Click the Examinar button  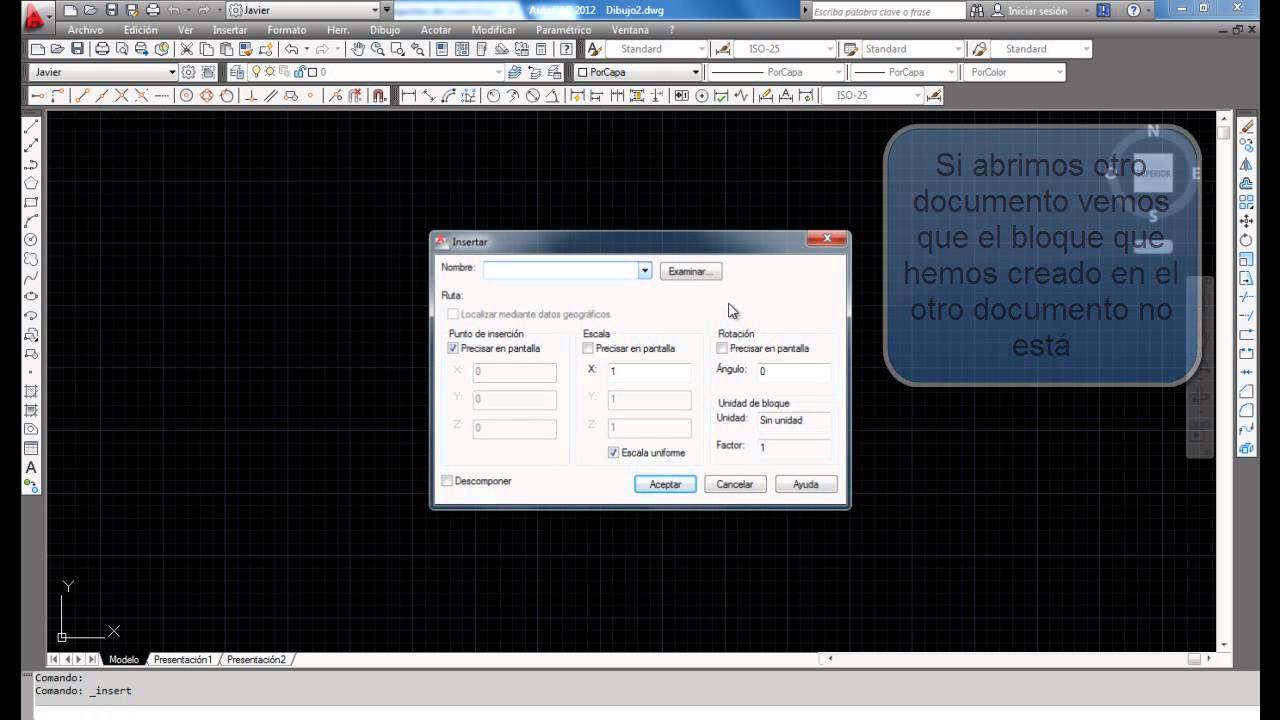pos(690,271)
